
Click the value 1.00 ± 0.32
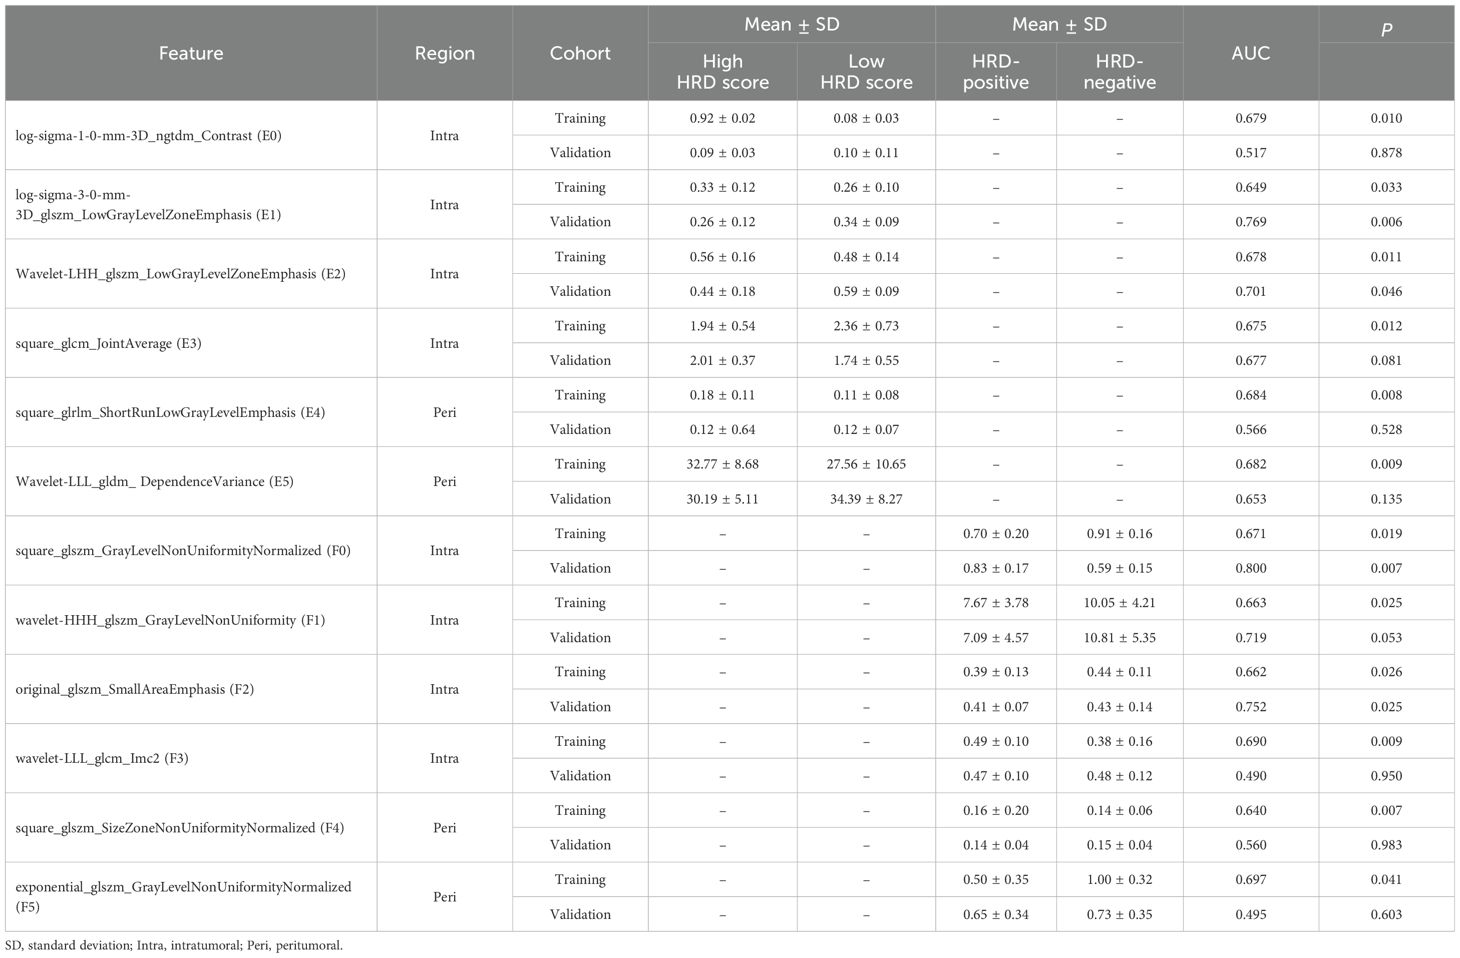(1120, 879)
